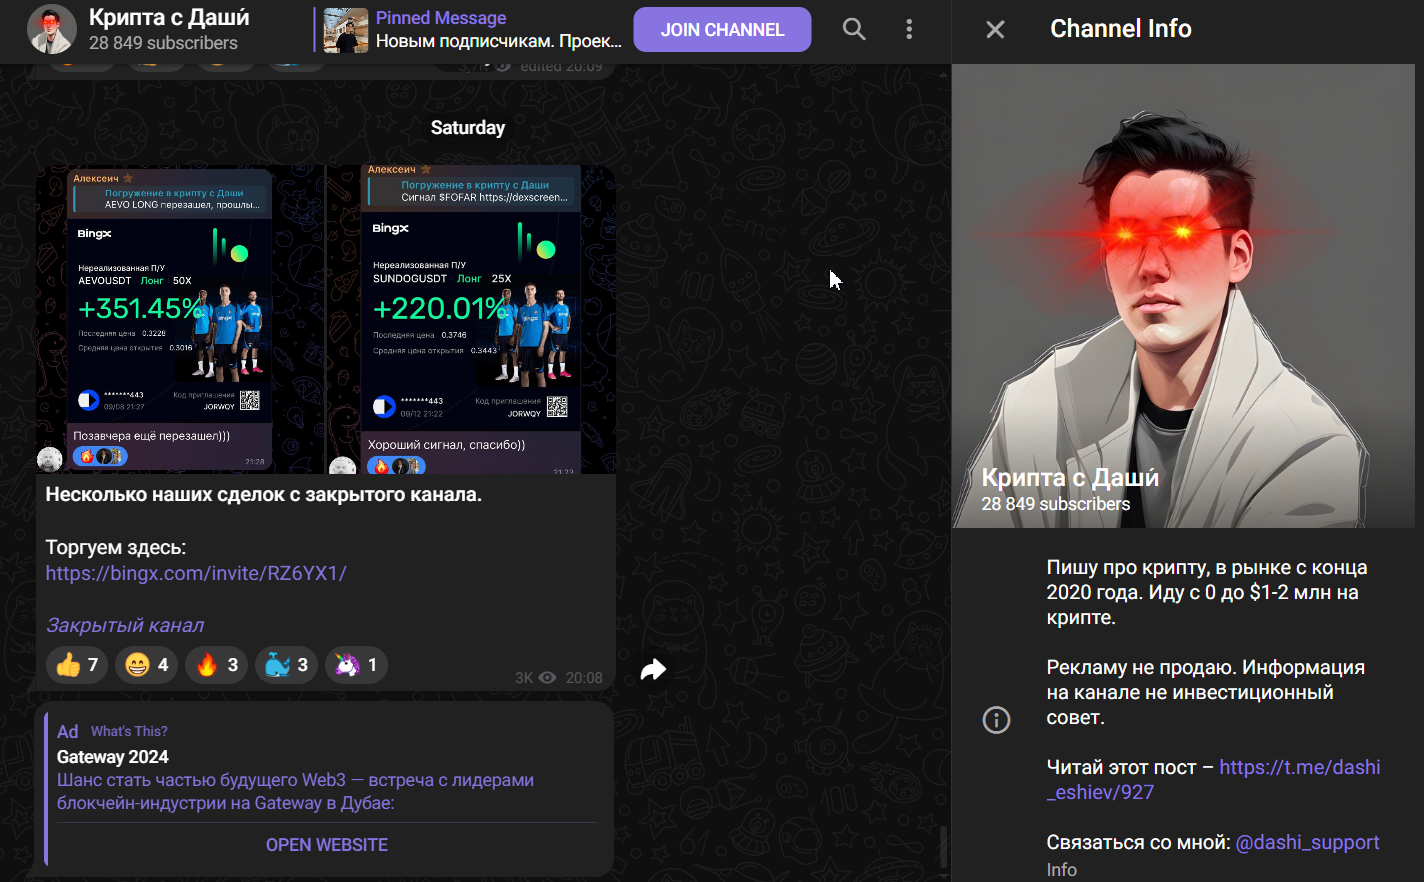Close the Channel Info panel
The image size is (1424, 882).
click(x=995, y=29)
